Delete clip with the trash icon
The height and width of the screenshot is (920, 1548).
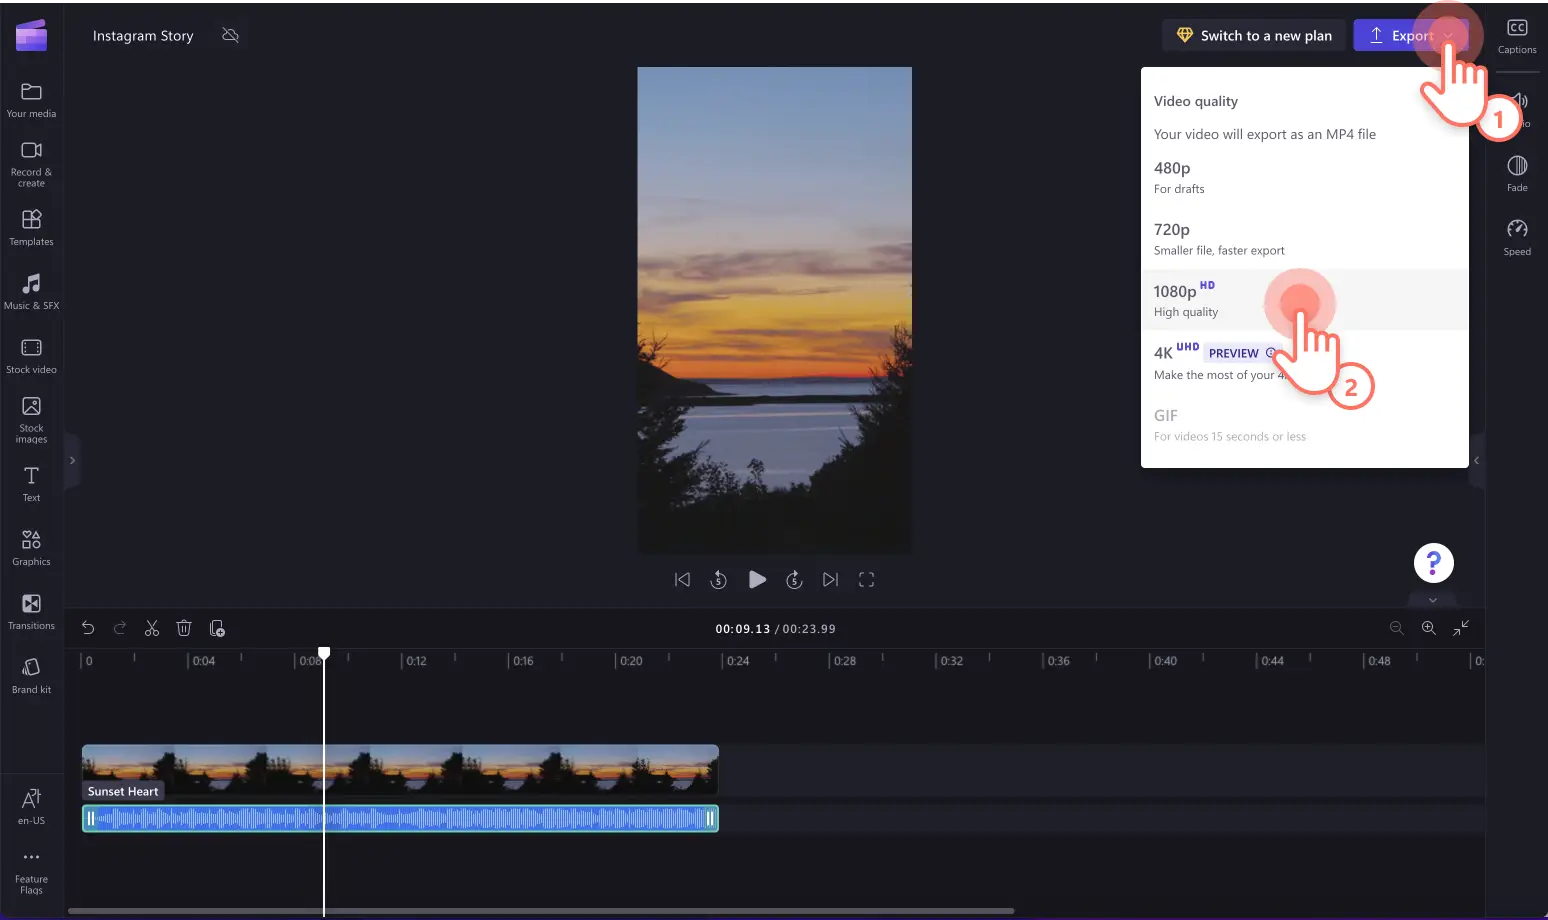184,628
